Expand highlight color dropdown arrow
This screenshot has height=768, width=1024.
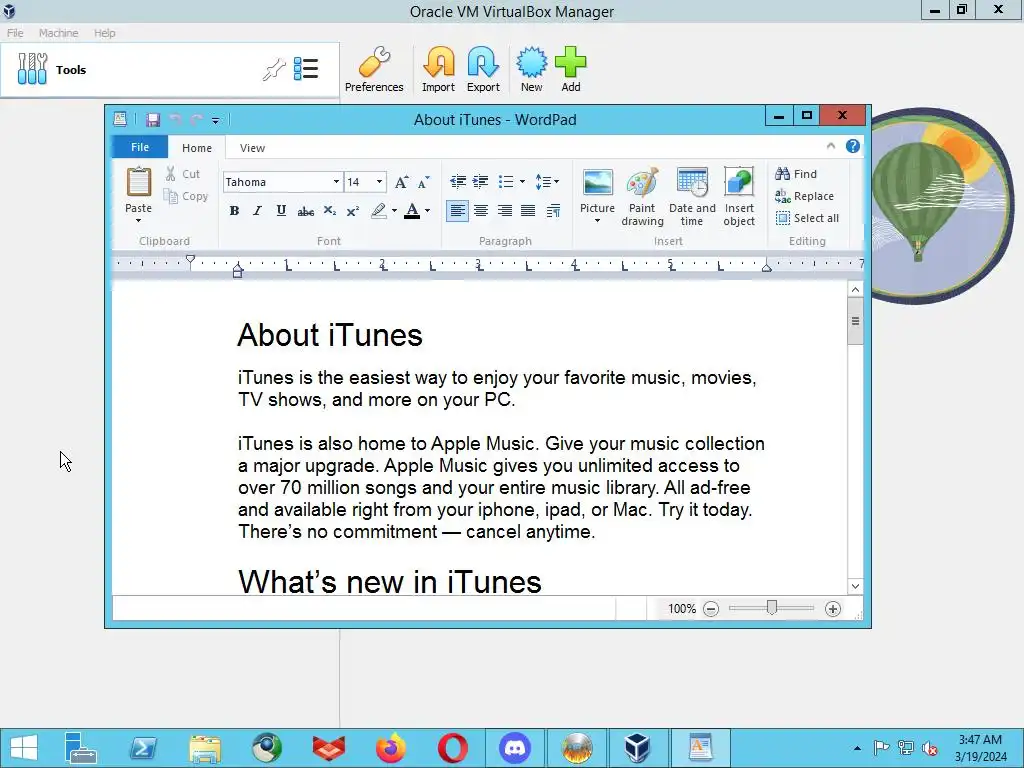pyautogui.click(x=394, y=210)
